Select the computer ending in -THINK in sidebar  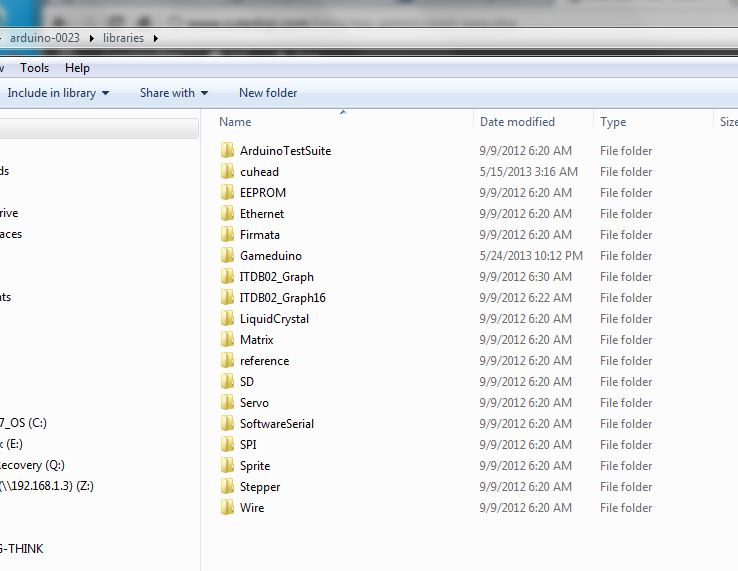pyautogui.click(x=22, y=549)
